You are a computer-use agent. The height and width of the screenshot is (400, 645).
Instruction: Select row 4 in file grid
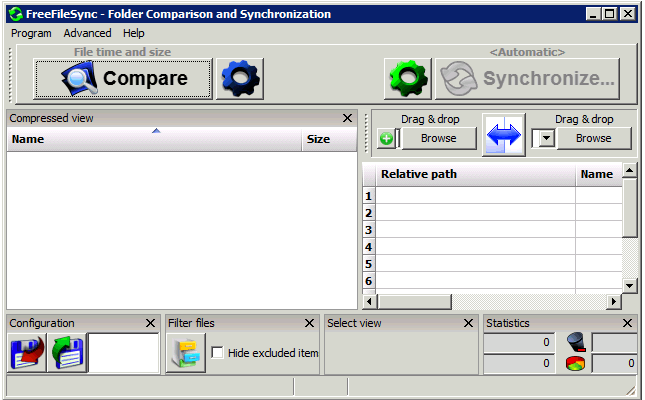point(369,247)
